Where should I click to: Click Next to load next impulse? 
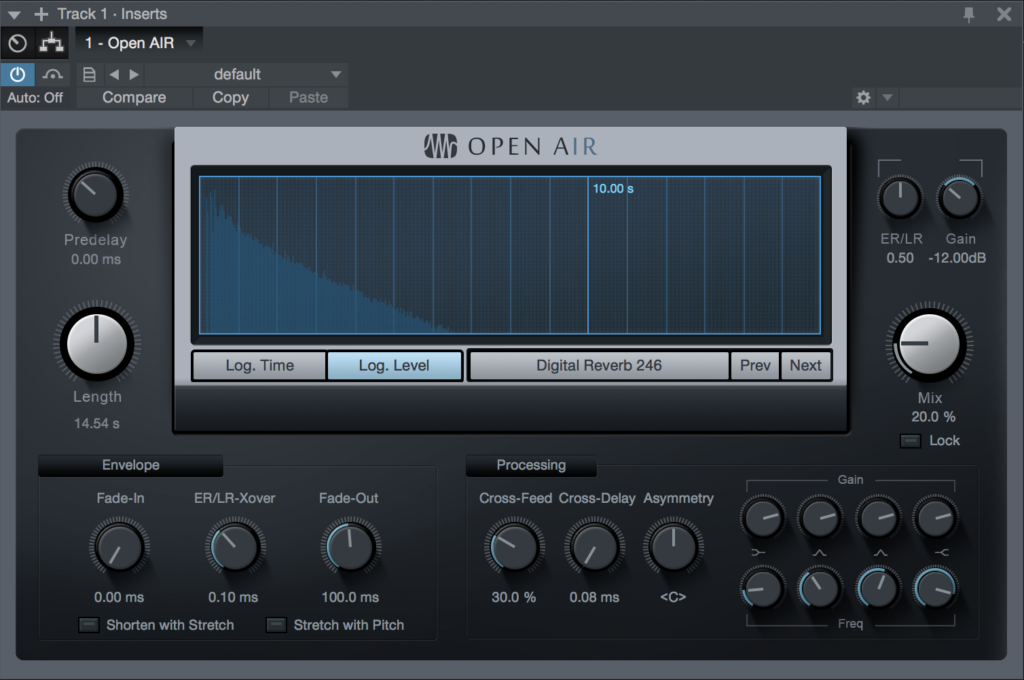pyautogui.click(x=805, y=366)
